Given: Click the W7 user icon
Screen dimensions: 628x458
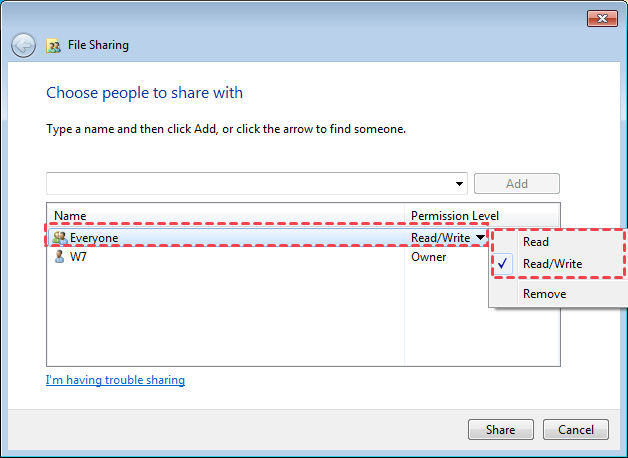Looking at the screenshot, I should (x=59, y=257).
